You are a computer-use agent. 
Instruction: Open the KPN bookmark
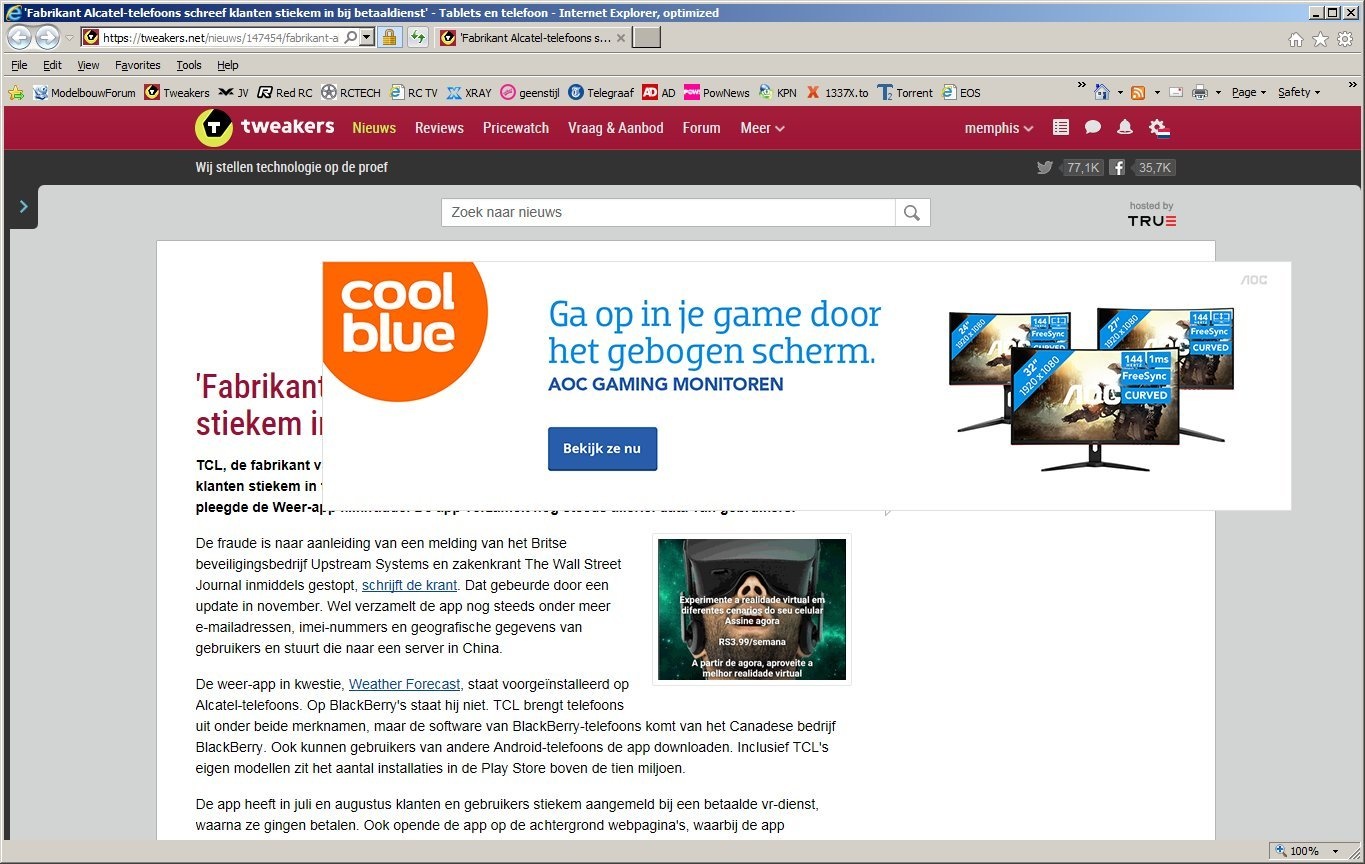[x=777, y=93]
